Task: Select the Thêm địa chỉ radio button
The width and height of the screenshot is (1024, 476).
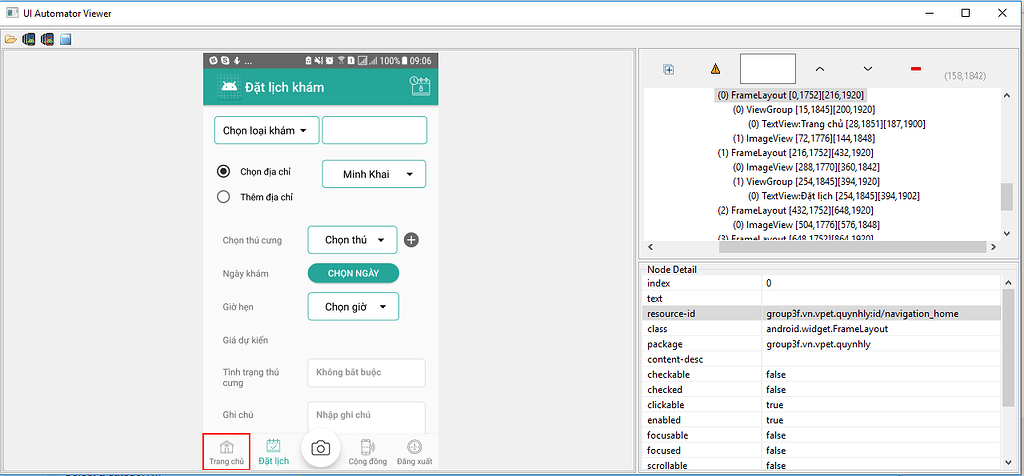Action: [224, 197]
